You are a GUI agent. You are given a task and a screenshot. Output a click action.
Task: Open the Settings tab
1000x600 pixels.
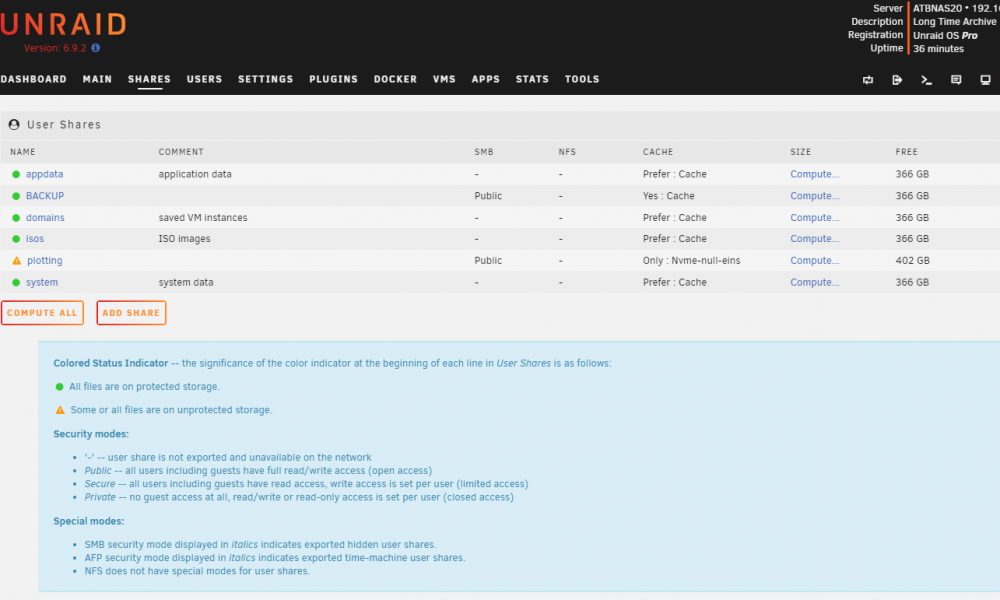pyautogui.click(x=265, y=79)
